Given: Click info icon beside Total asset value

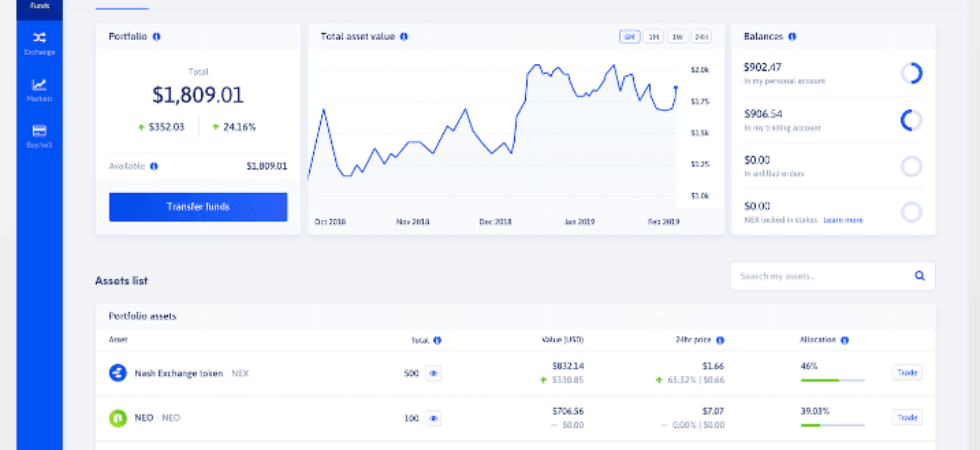Looking at the screenshot, I should pos(404,36).
